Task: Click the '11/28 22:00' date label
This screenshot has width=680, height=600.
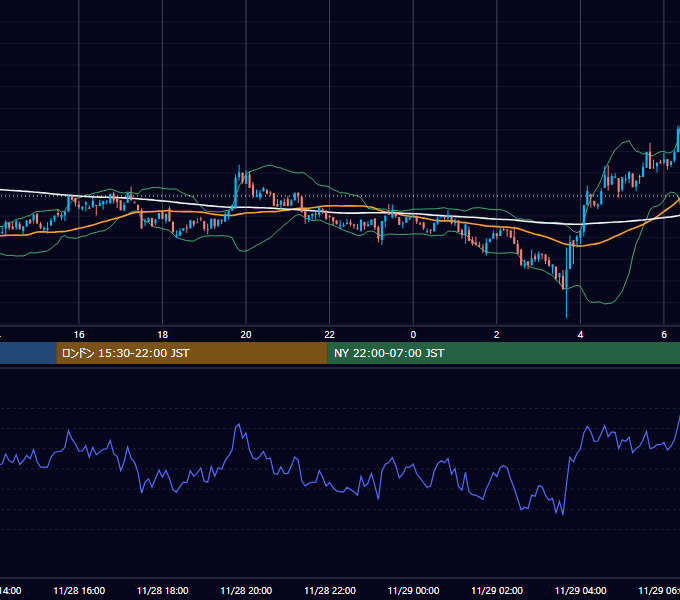Action: [x=330, y=591]
